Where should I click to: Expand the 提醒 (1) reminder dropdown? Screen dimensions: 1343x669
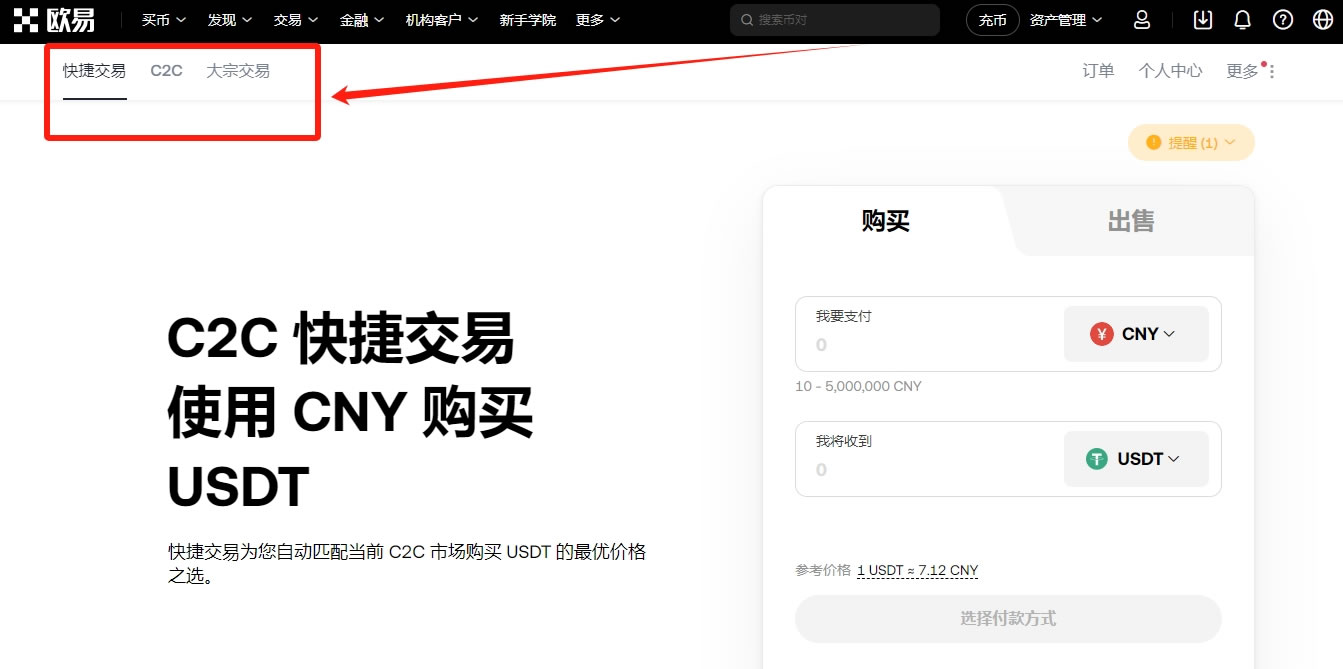[1191, 143]
